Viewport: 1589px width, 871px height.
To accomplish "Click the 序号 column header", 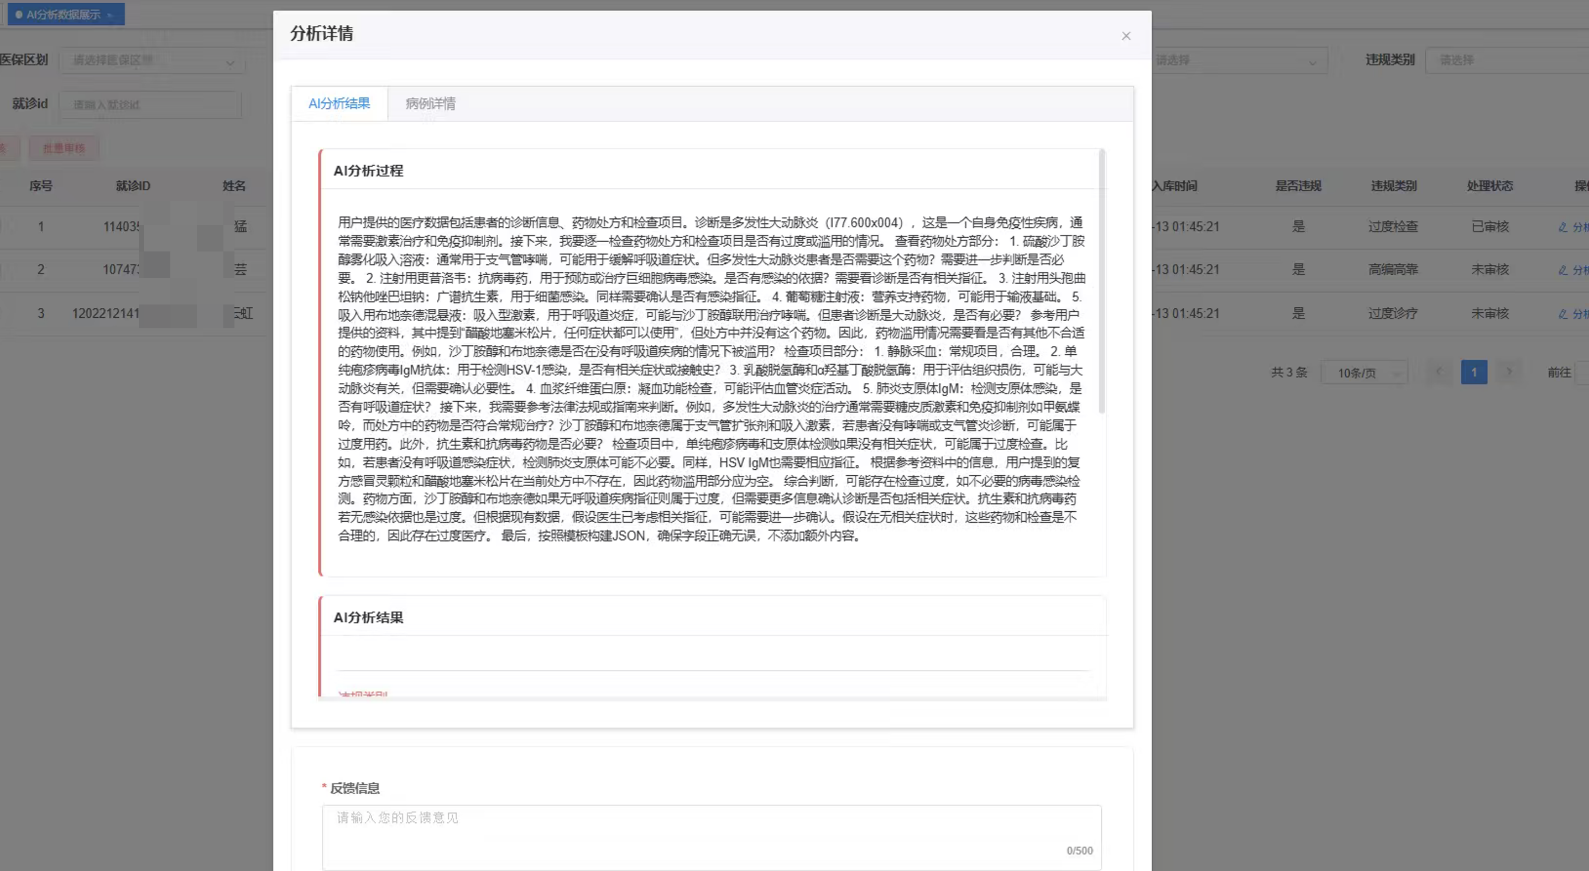I will (x=40, y=186).
